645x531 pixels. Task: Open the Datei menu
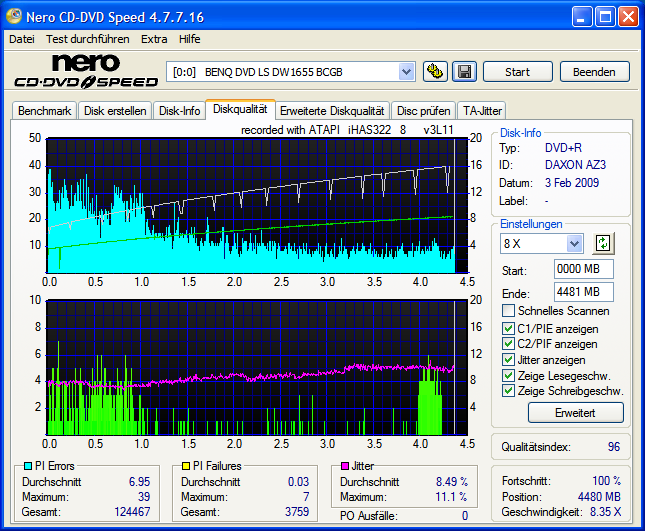click(21, 39)
